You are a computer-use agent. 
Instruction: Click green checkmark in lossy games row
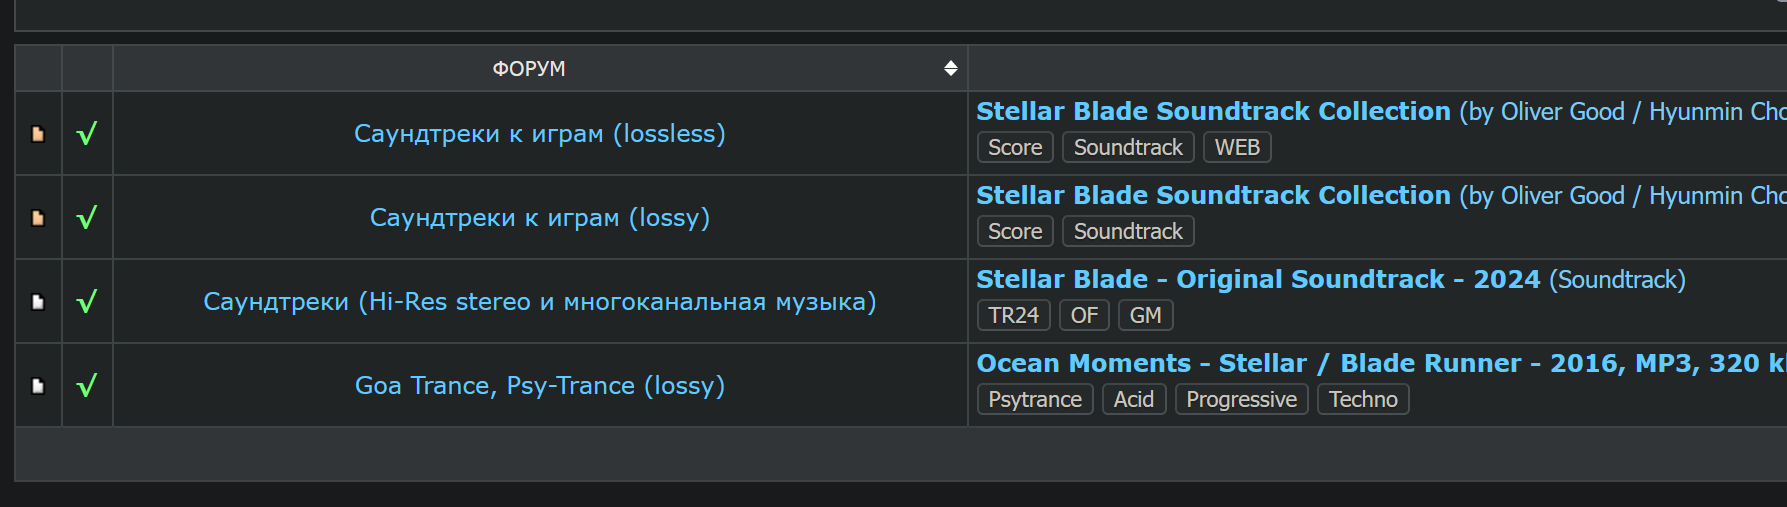(87, 218)
